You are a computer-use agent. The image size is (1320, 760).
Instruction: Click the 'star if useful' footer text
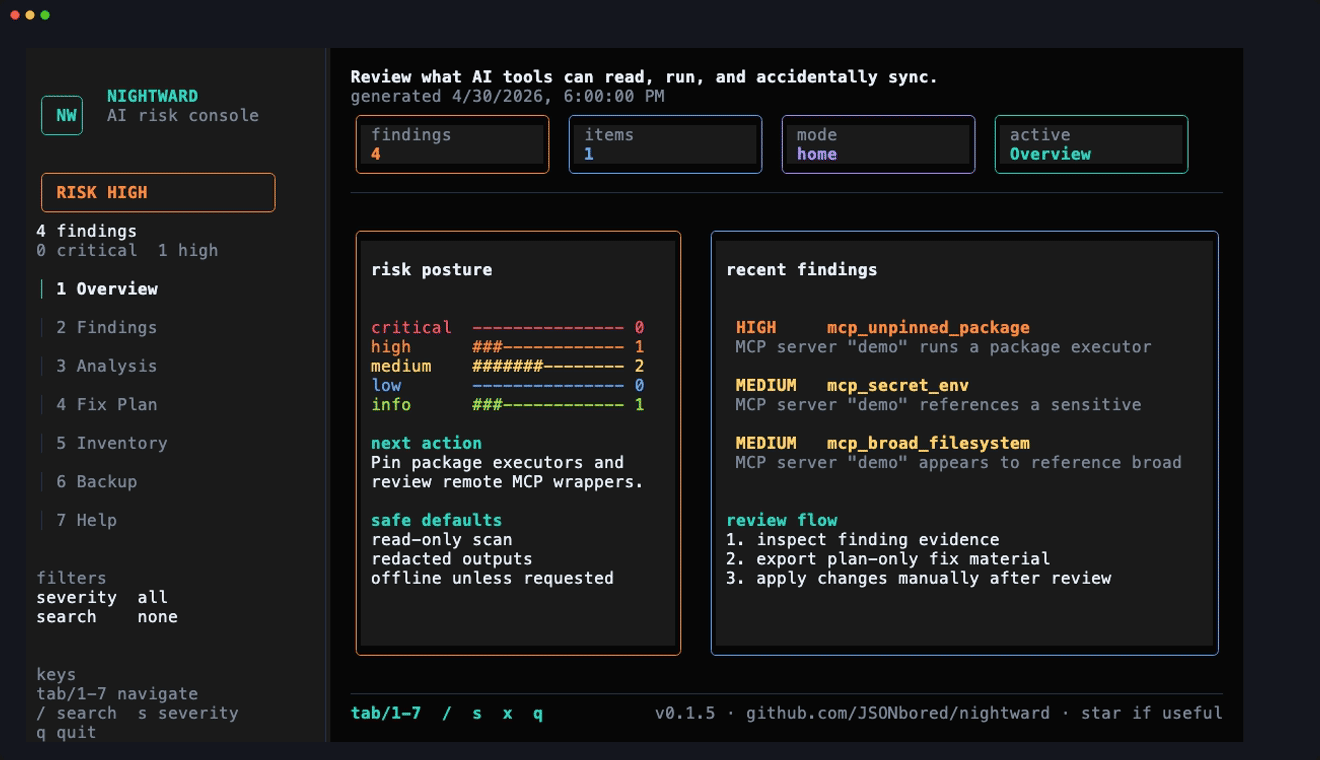(1151, 713)
